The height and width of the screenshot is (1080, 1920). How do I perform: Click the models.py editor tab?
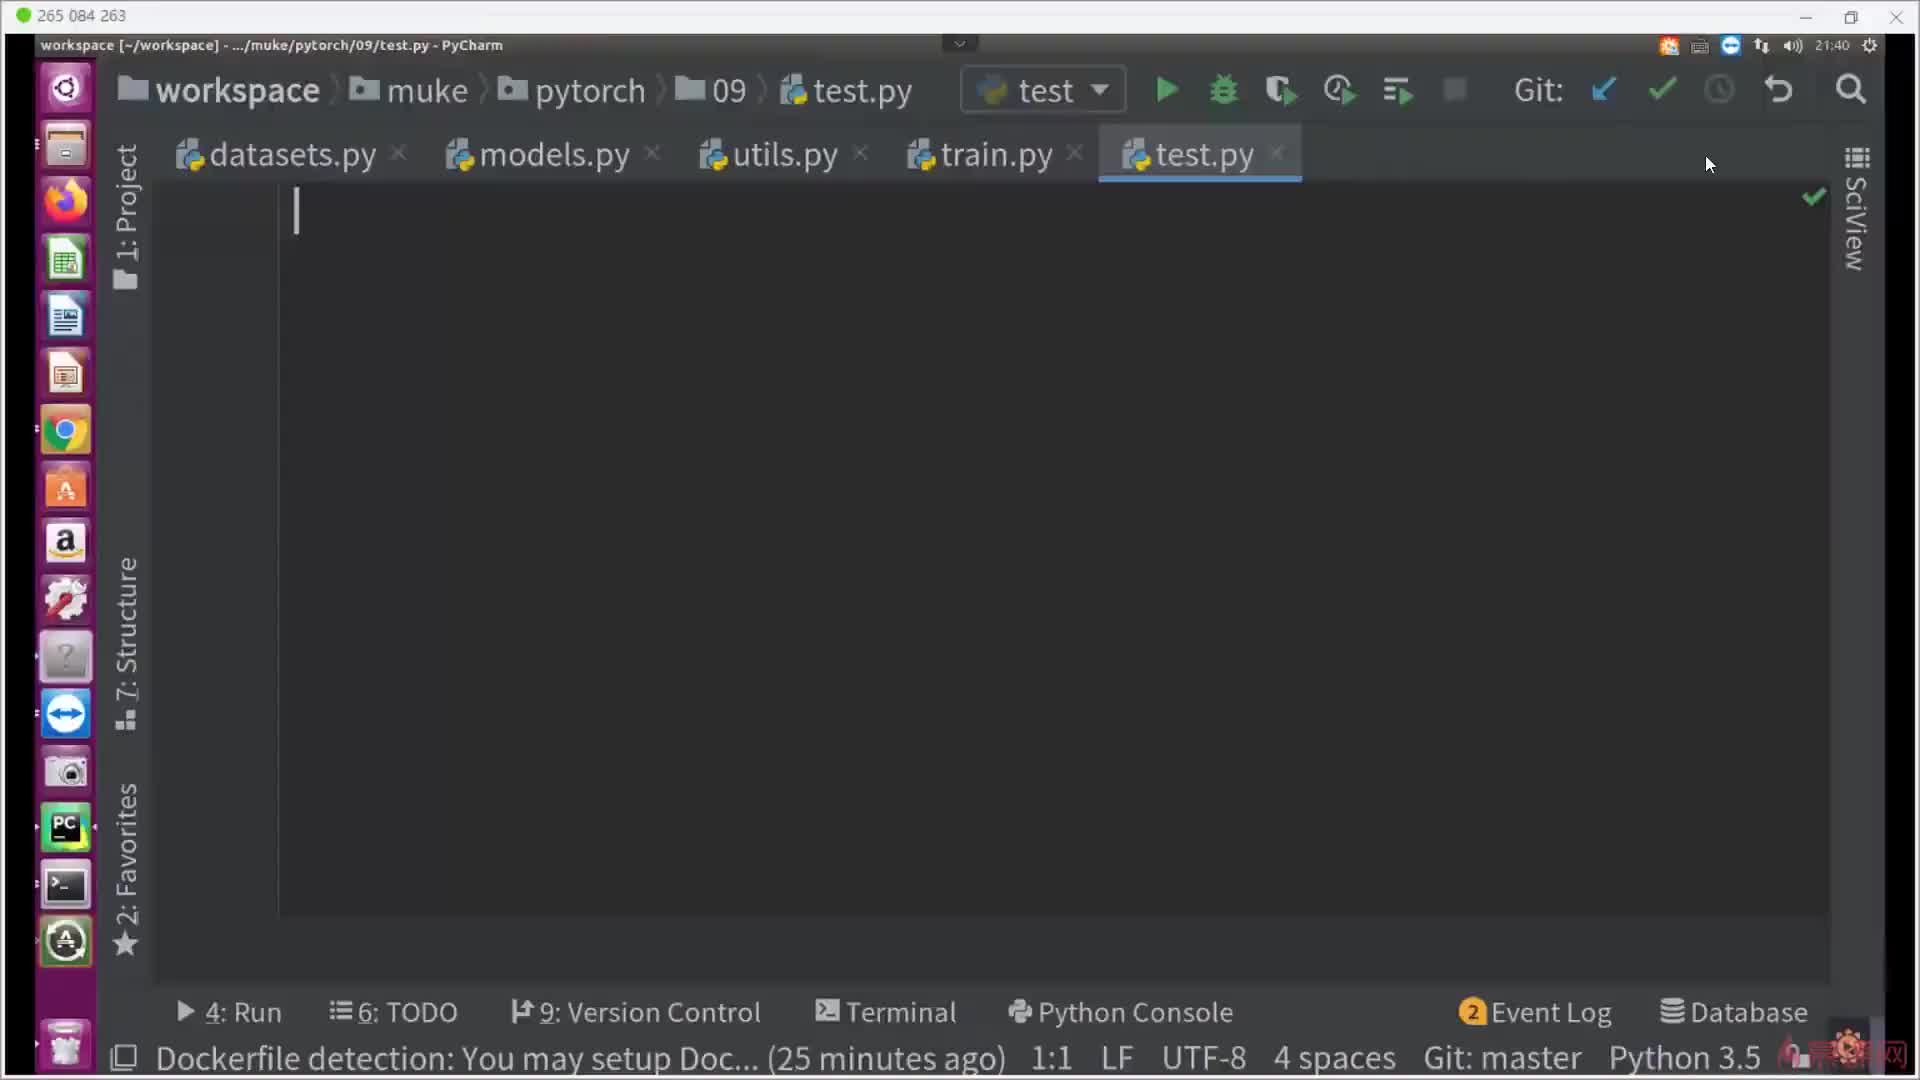tap(553, 156)
